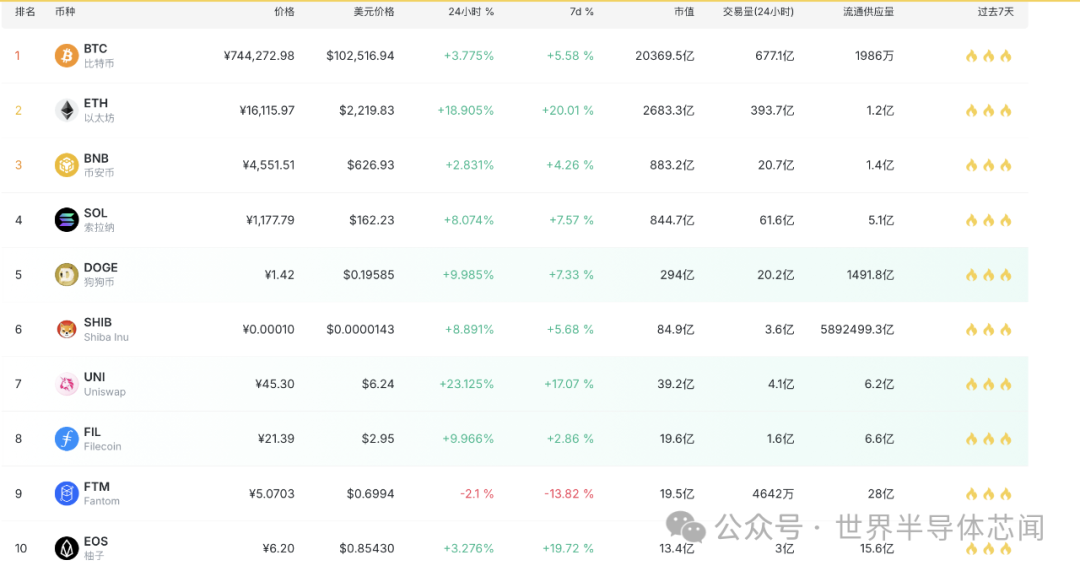Click the flame icons in ETH row

(988, 110)
